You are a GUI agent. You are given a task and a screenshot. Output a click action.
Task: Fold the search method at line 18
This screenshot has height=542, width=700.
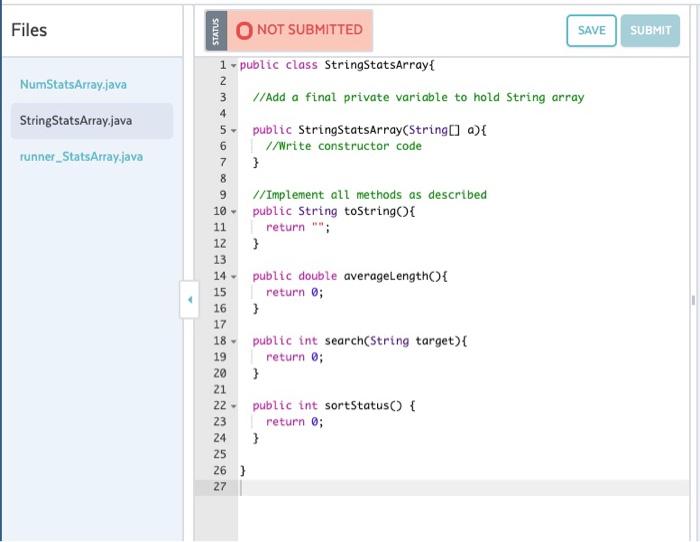233,342
